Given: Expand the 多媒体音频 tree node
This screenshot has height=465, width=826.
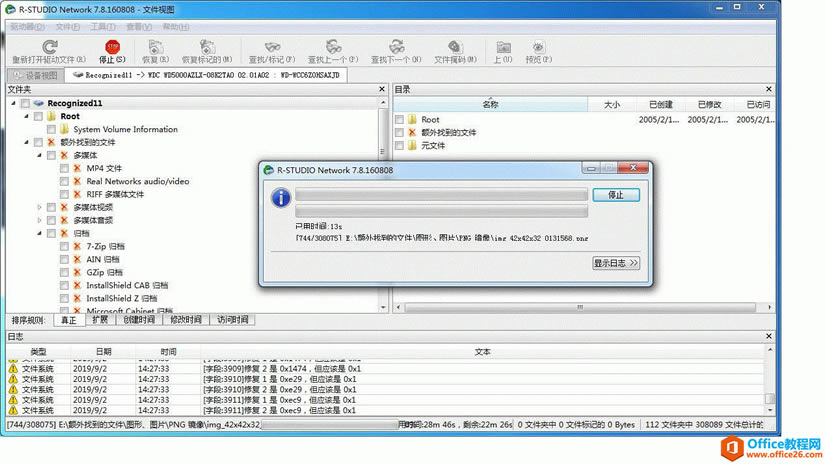Looking at the screenshot, I should (40, 220).
